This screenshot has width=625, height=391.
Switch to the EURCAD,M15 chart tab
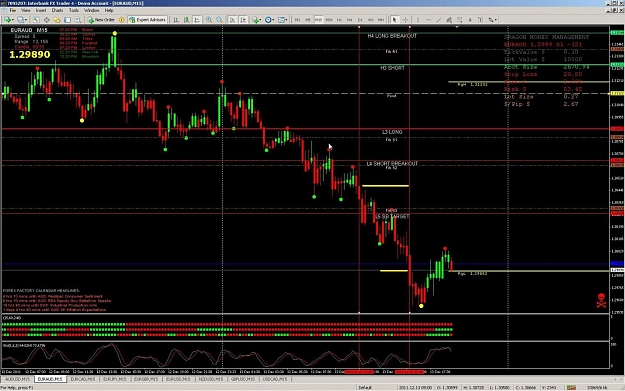[83, 379]
